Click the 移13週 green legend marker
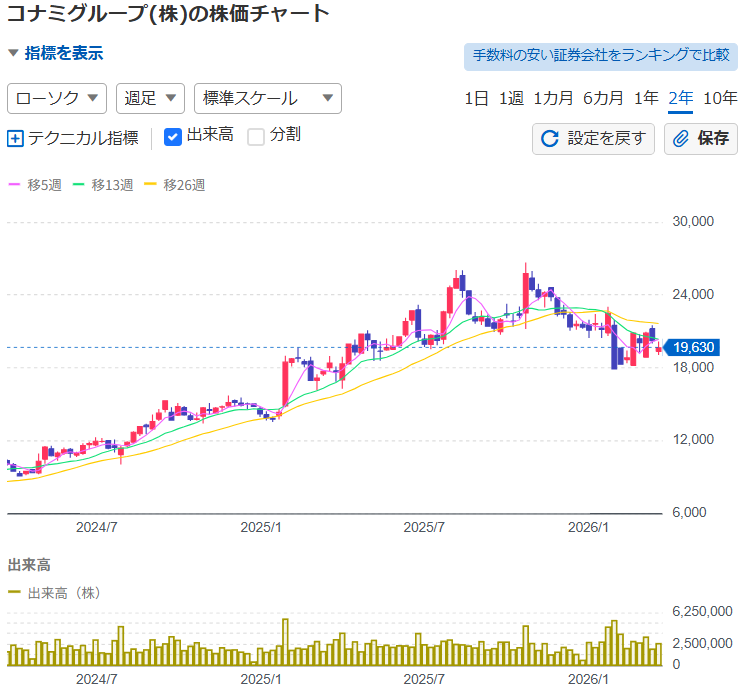The image size is (748, 689). [x=80, y=185]
